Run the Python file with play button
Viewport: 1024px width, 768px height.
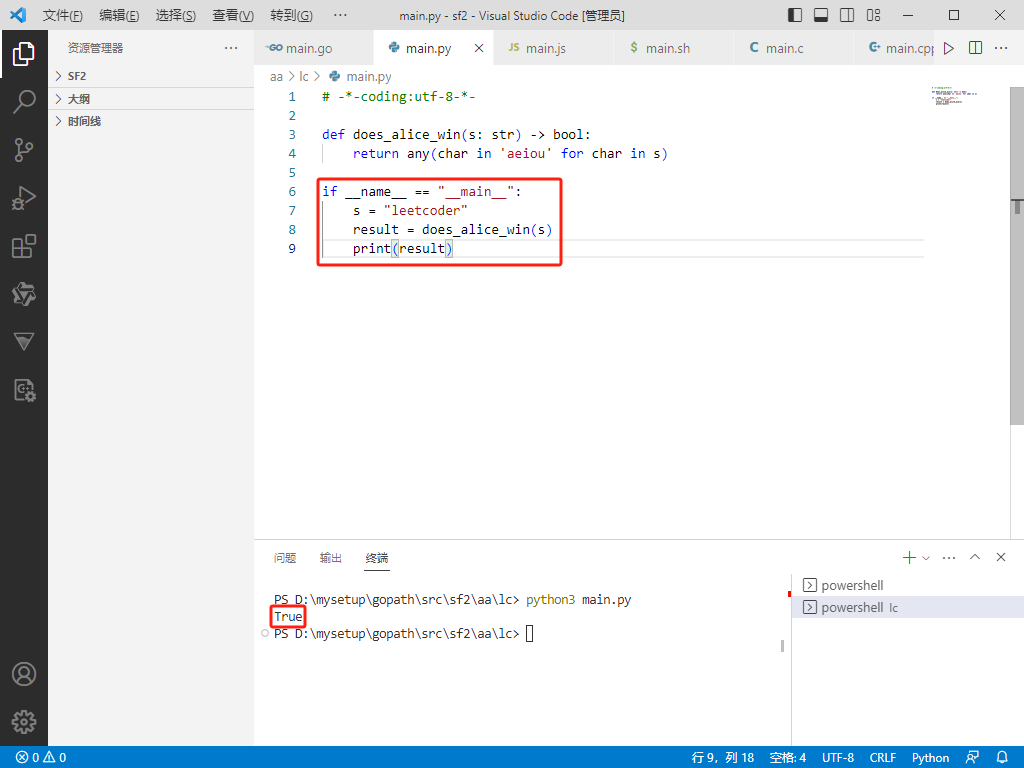(949, 48)
